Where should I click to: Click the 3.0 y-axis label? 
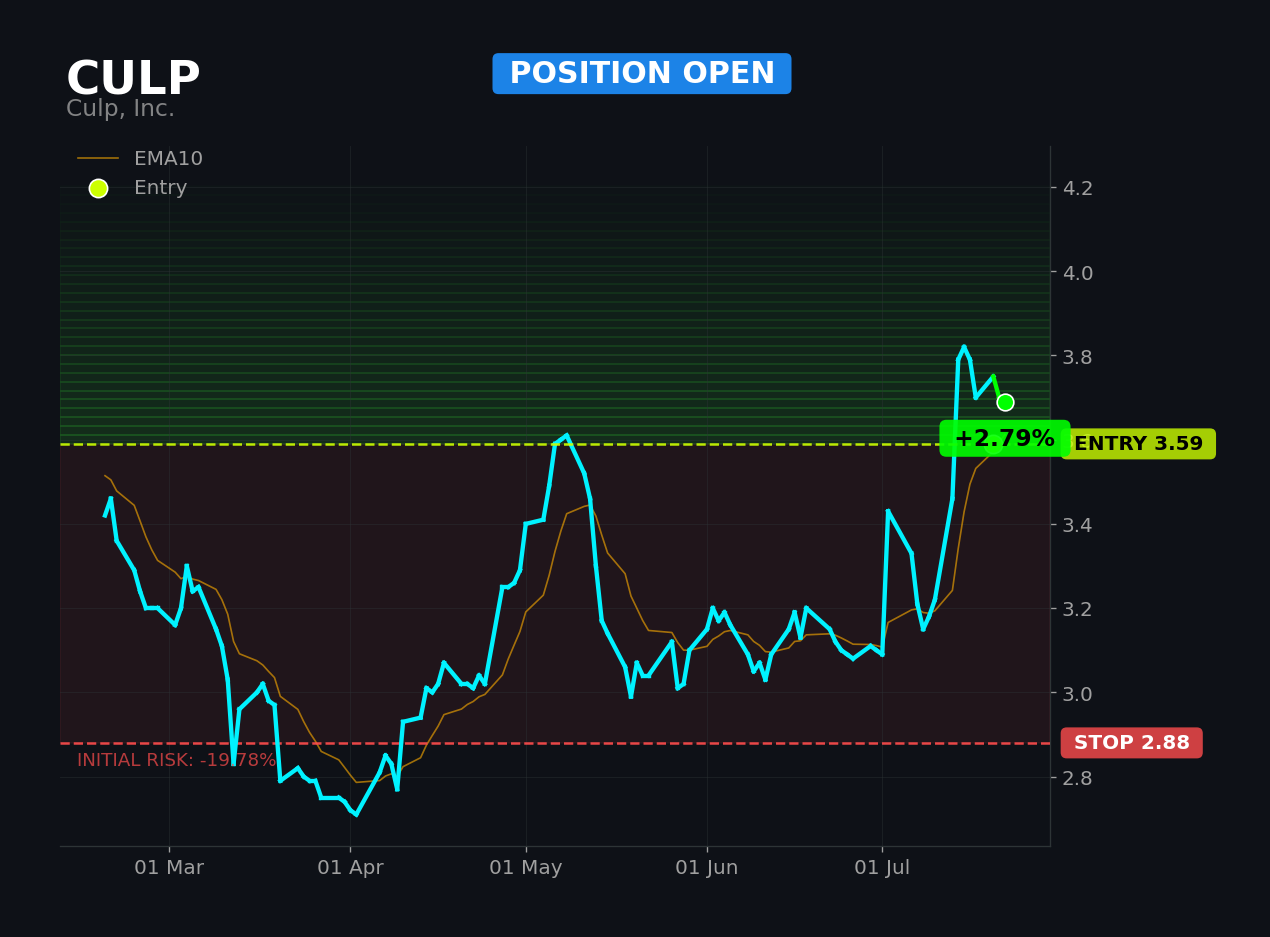tap(1077, 693)
